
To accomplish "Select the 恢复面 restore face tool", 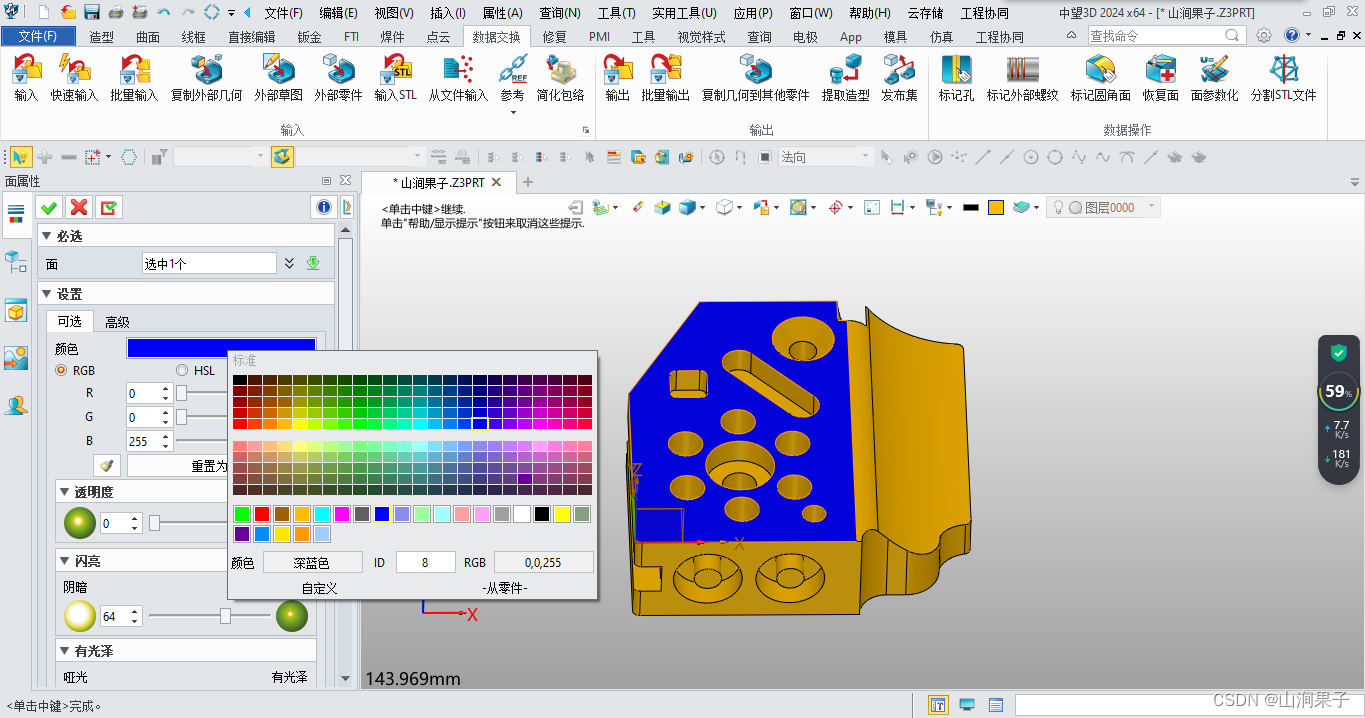I will tap(1160, 80).
